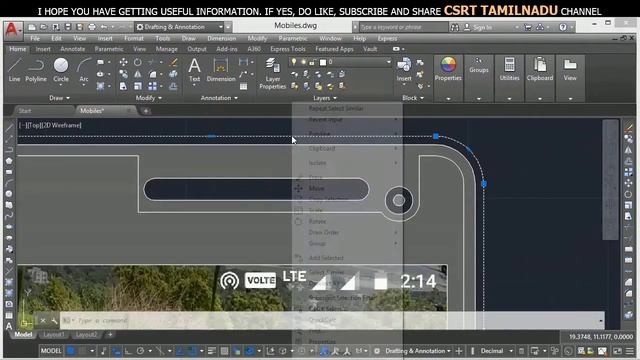
Task: Expand the Layers panel dropdown
Action: (325, 98)
